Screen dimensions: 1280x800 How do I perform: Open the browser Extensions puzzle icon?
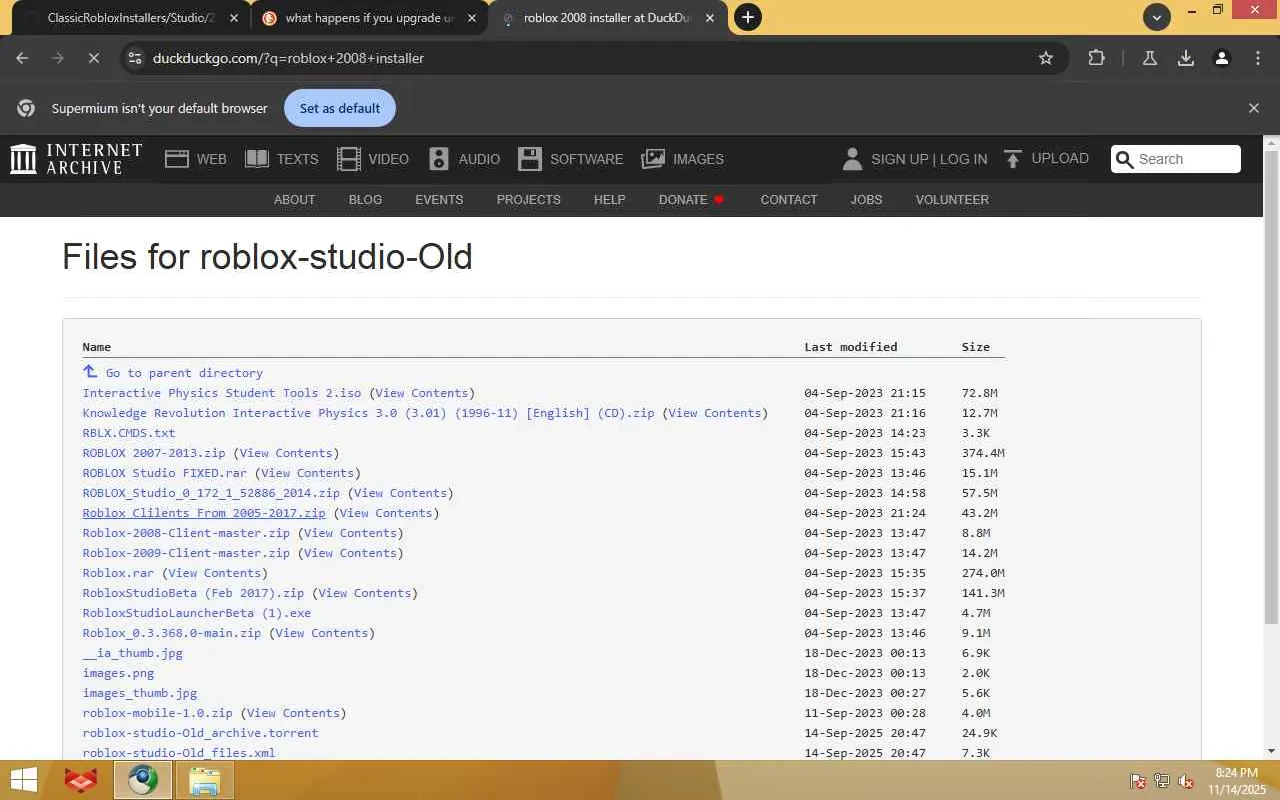click(1096, 58)
